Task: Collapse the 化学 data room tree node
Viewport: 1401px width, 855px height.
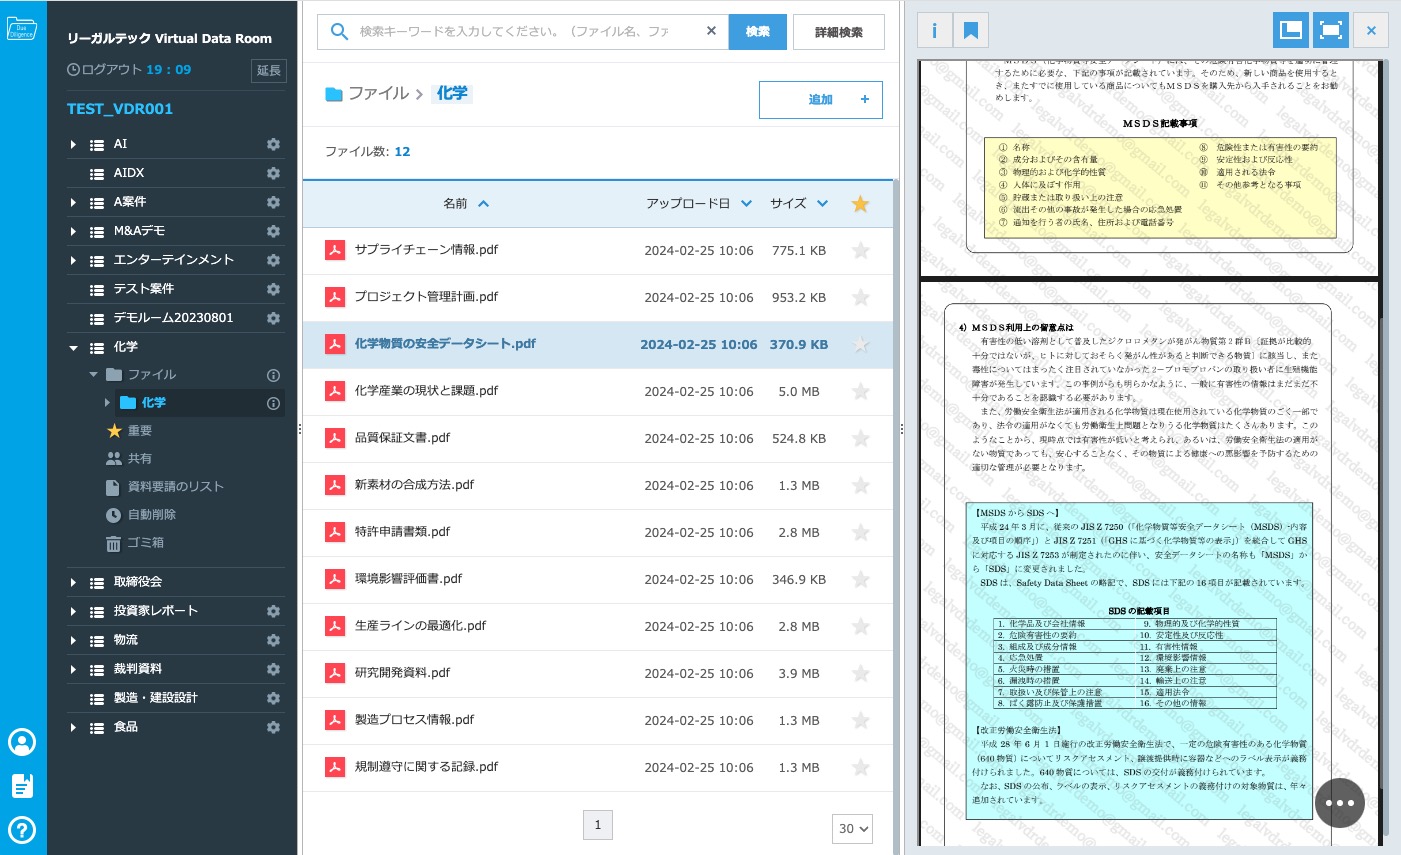Action: click(x=73, y=348)
